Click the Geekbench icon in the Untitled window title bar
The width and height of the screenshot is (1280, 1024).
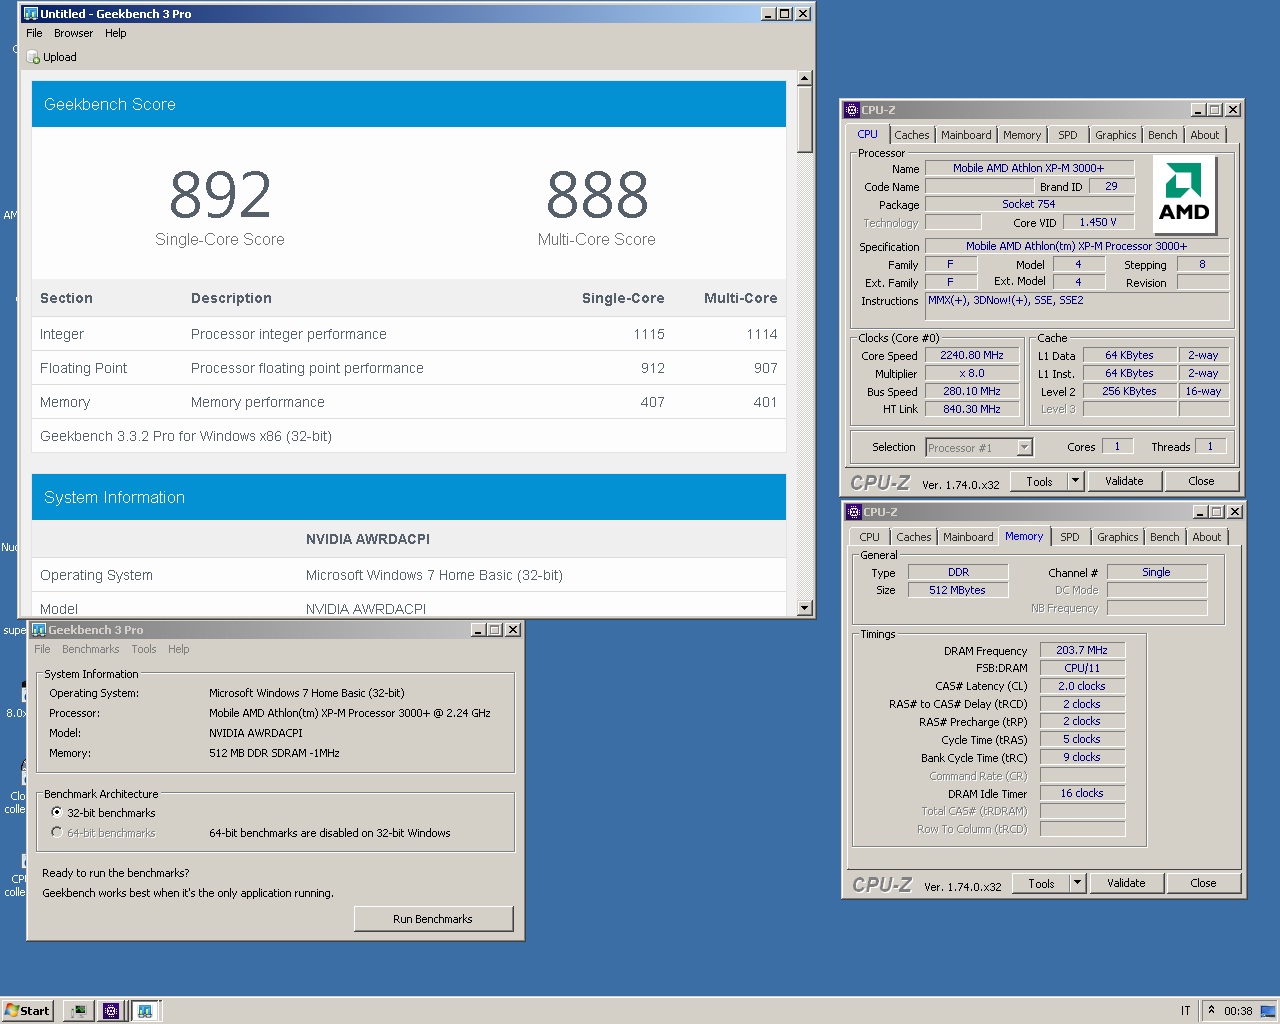pos(31,14)
